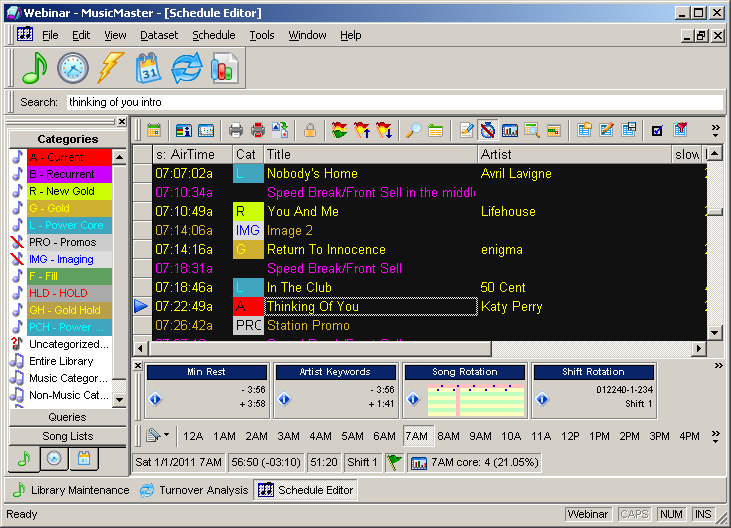Click the Artist column header
Screen dimensions: 731x528
pyautogui.click(x=575, y=154)
